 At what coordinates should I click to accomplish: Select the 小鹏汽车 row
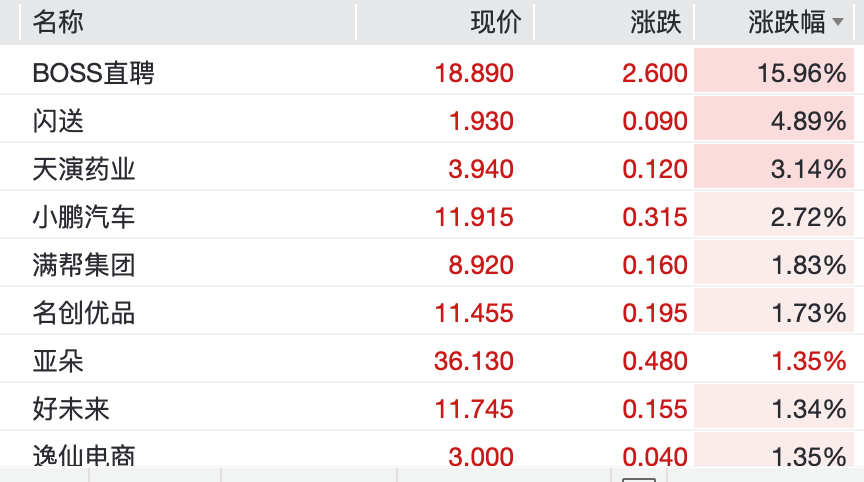432,216
